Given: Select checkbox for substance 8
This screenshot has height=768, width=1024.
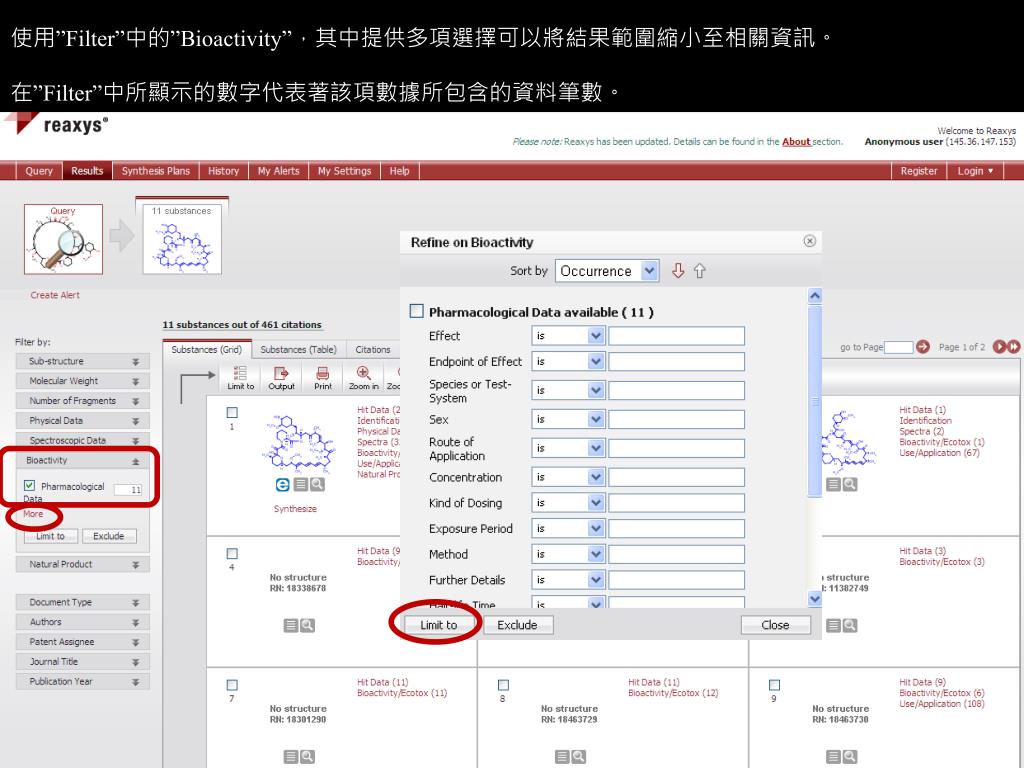Looking at the screenshot, I should pos(503,685).
